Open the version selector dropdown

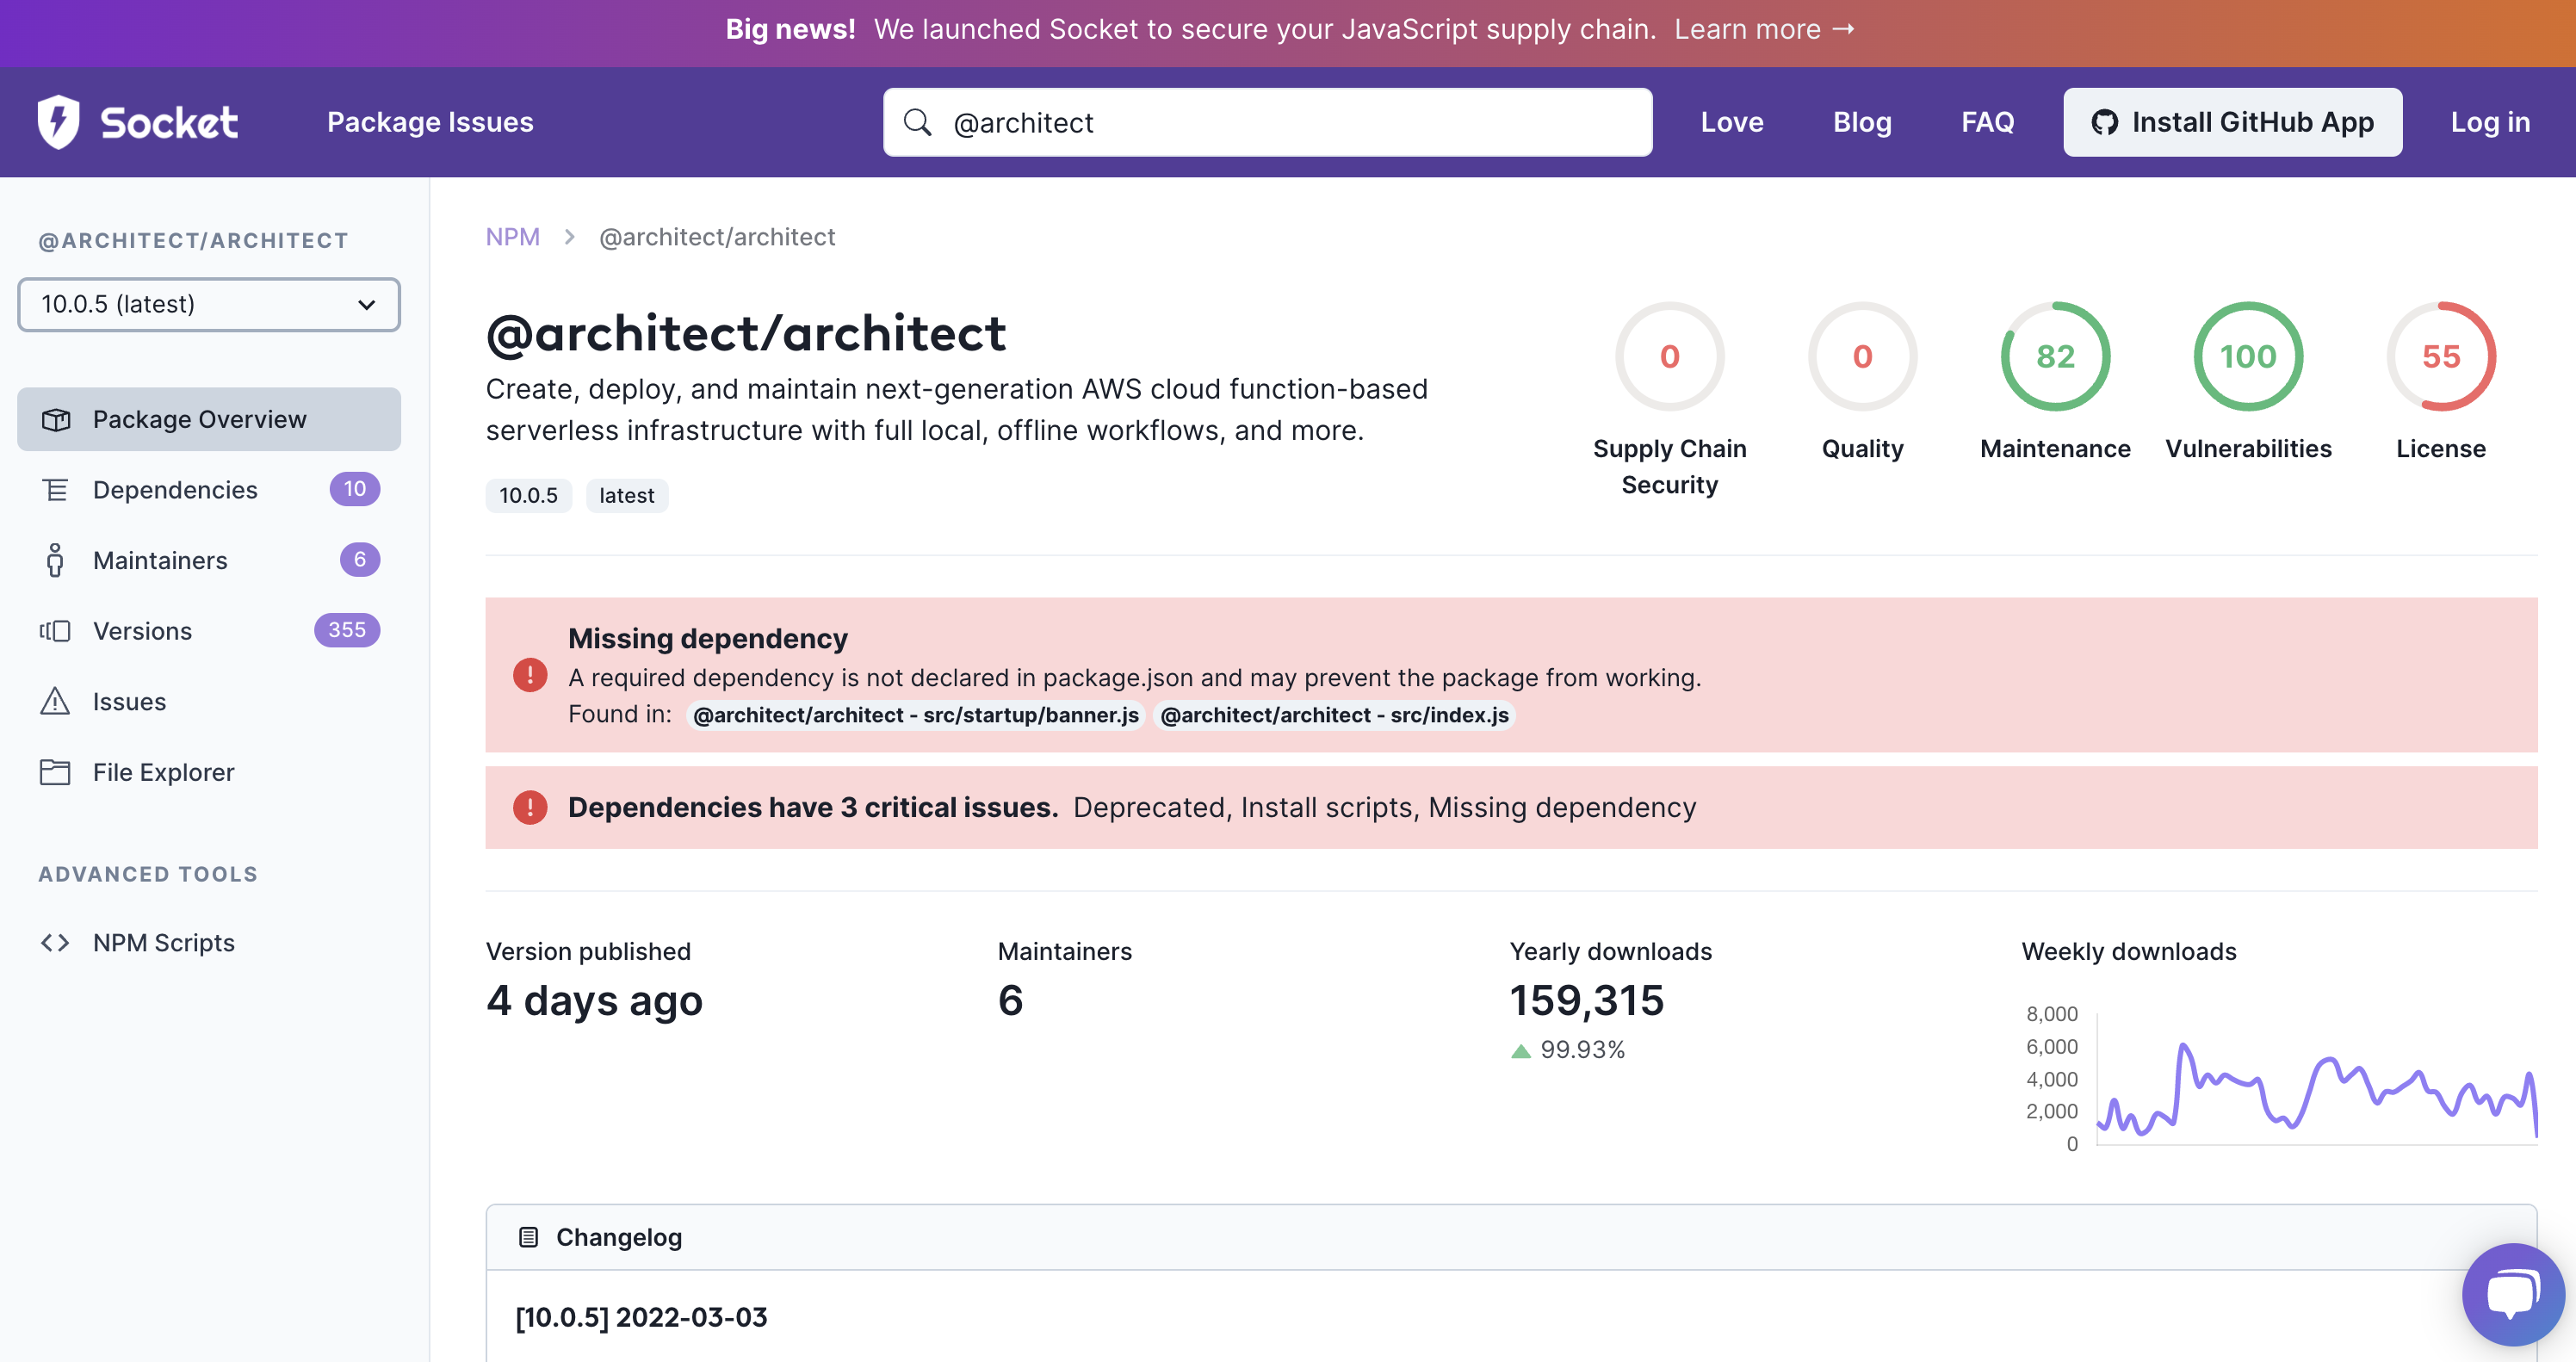tap(209, 304)
